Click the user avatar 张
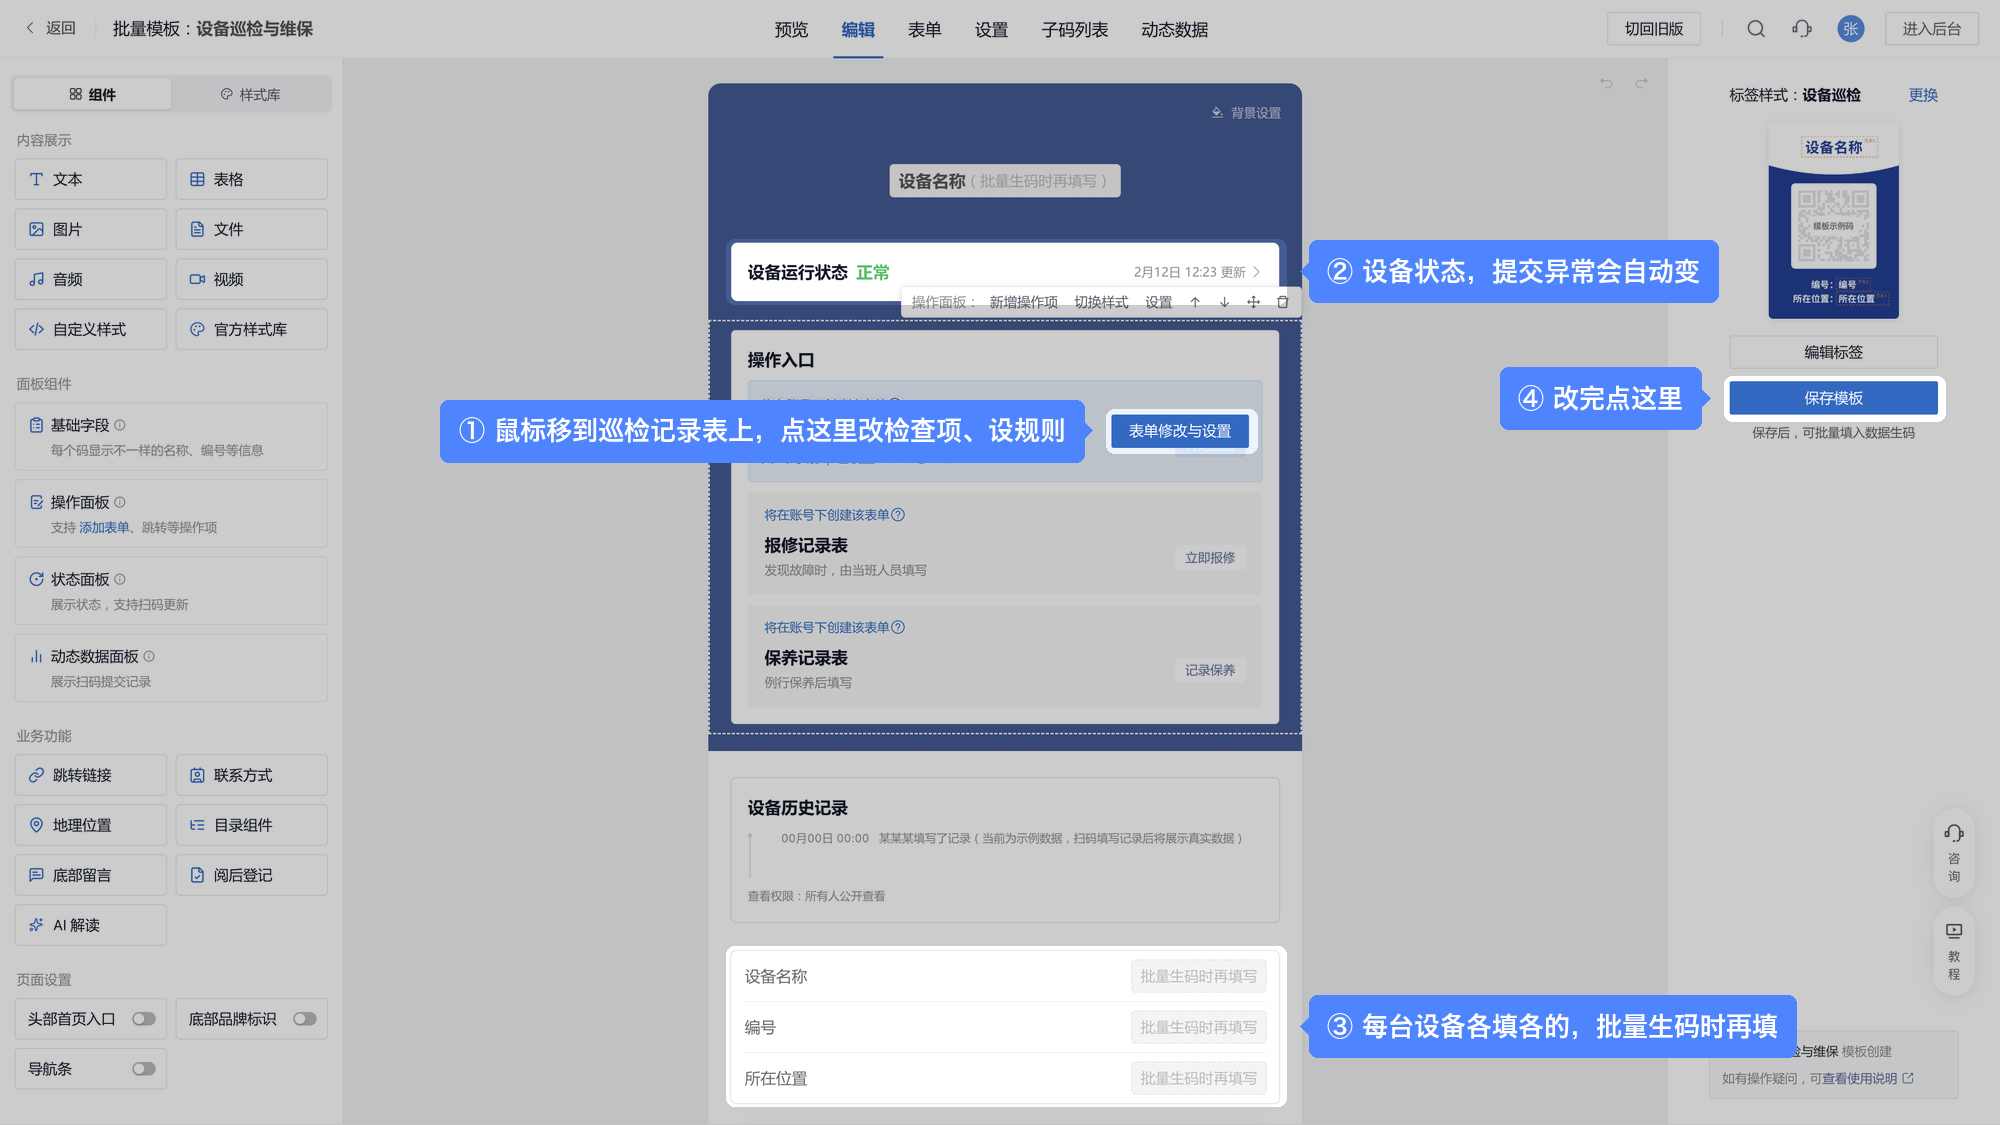Viewport: 2000px width, 1125px height. 1850,29
